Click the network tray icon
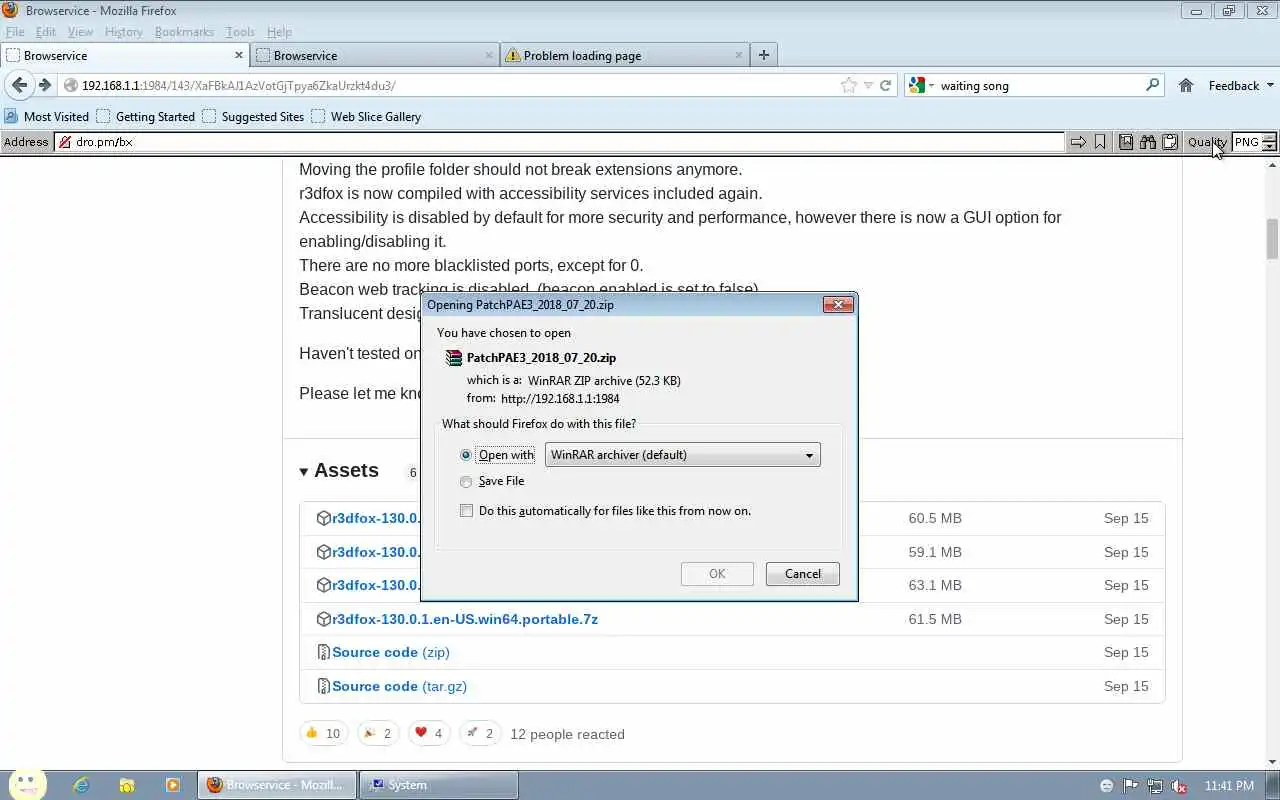Image resolution: width=1280 pixels, height=800 pixels. click(x=1155, y=786)
